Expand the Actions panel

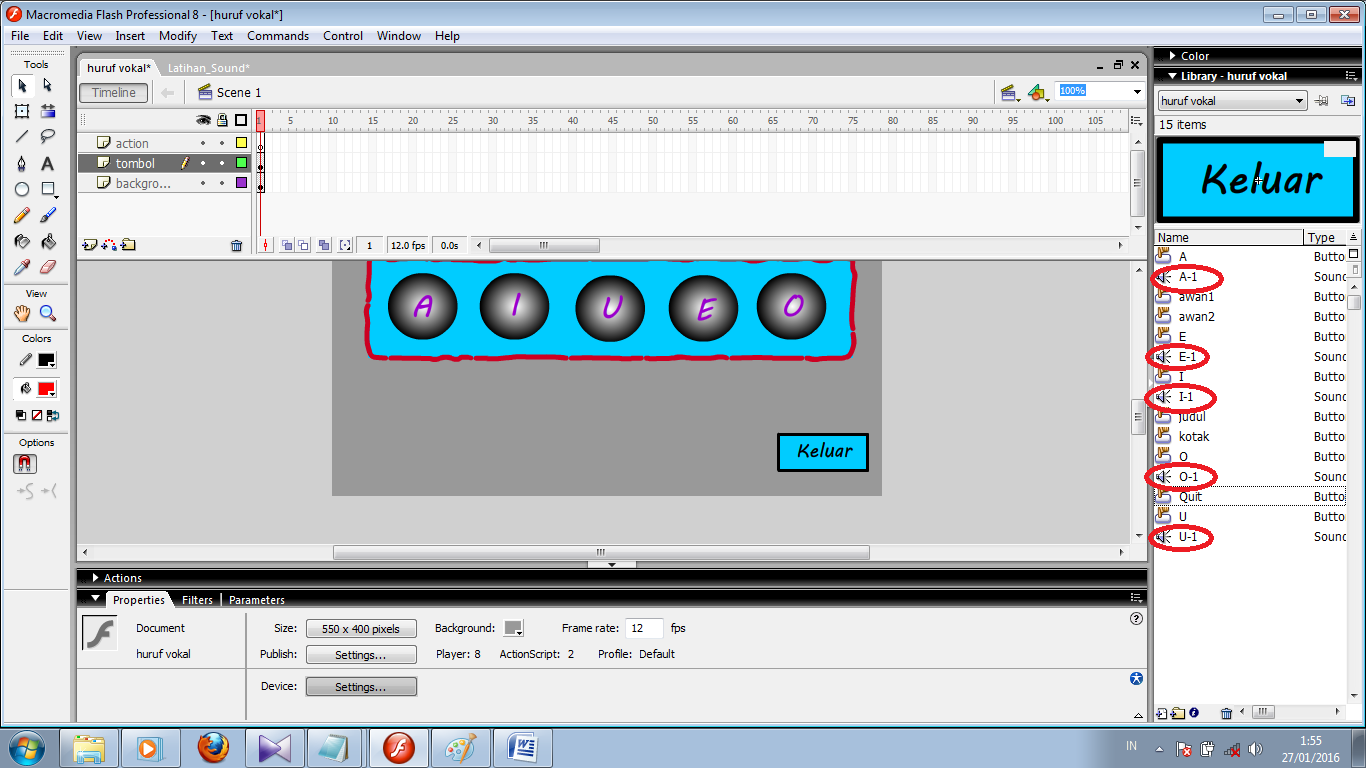pos(96,578)
